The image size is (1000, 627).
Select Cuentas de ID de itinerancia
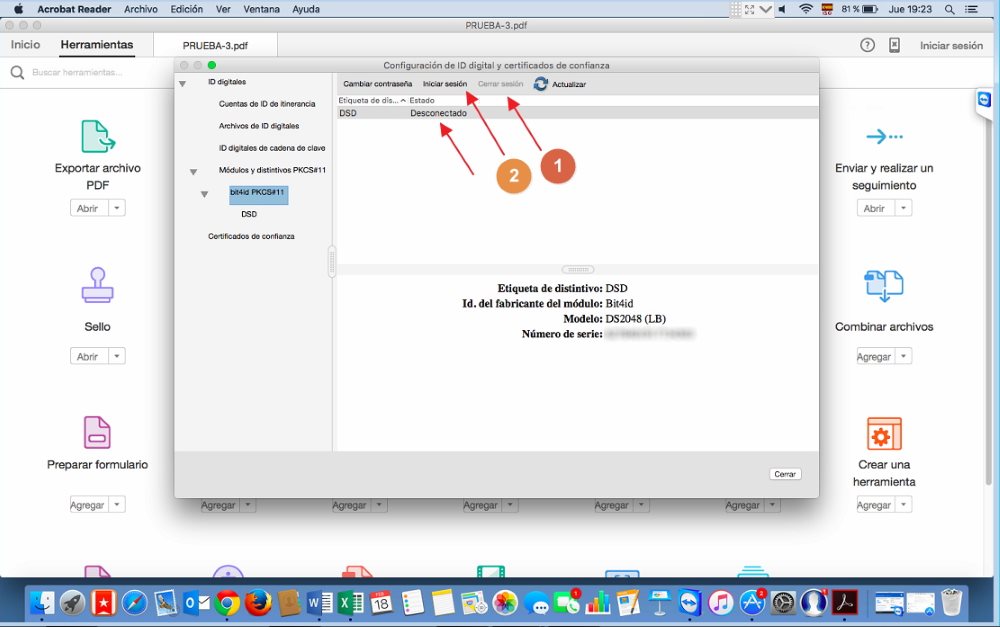(x=267, y=103)
